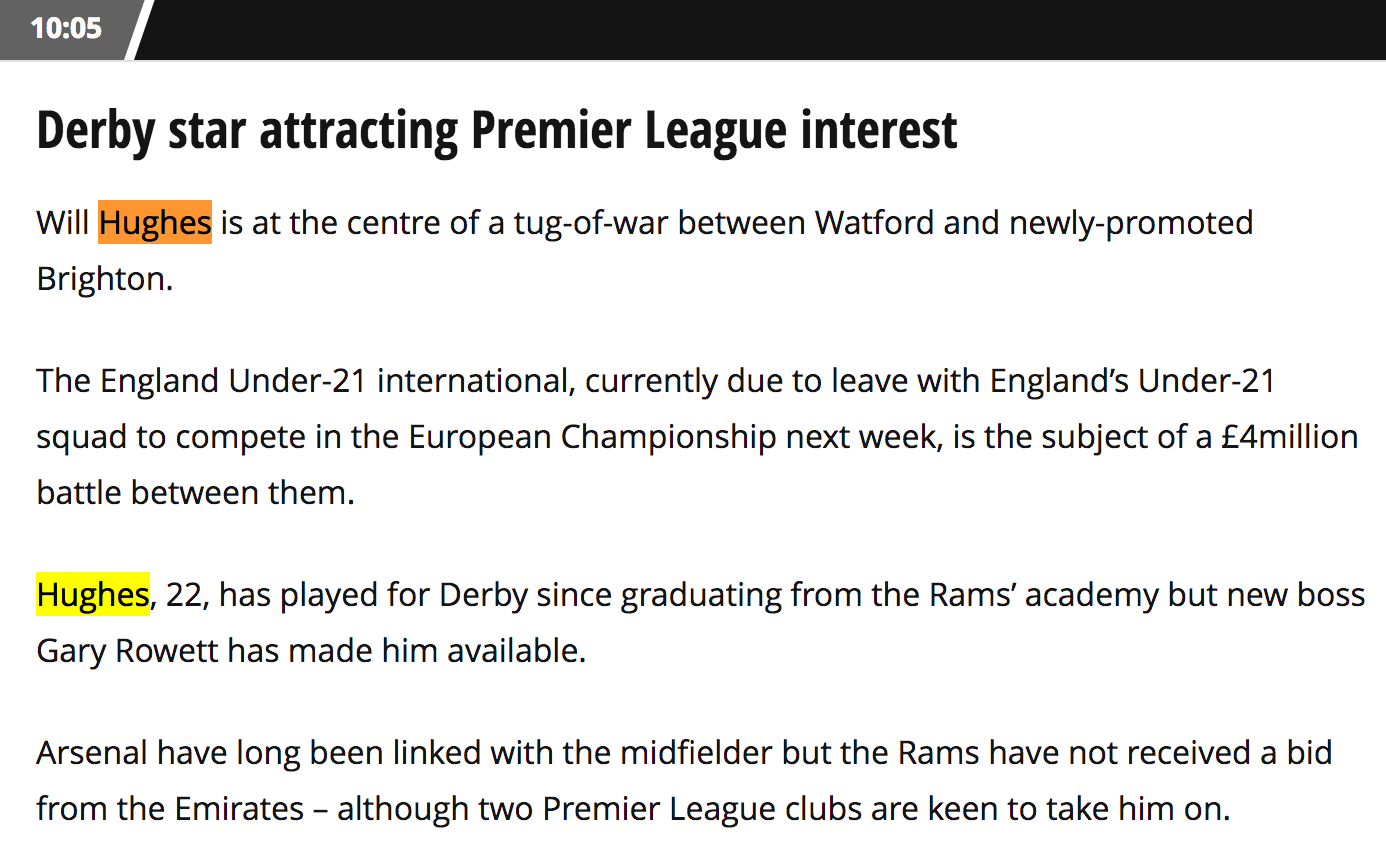Click 'Brighton.' at start of second line

(x=105, y=278)
